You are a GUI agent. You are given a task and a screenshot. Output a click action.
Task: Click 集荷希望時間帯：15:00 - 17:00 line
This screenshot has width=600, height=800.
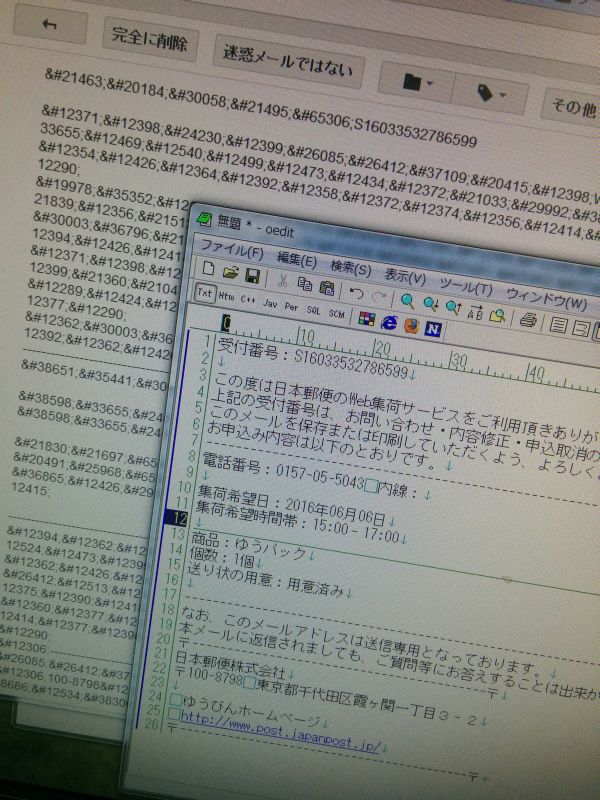[x=298, y=520]
